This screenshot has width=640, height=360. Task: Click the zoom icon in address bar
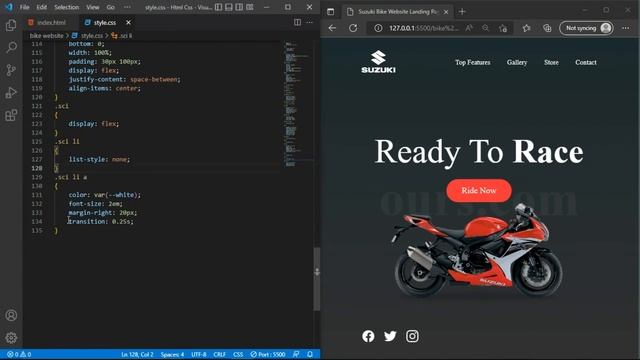pyautogui.click(x=485, y=28)
